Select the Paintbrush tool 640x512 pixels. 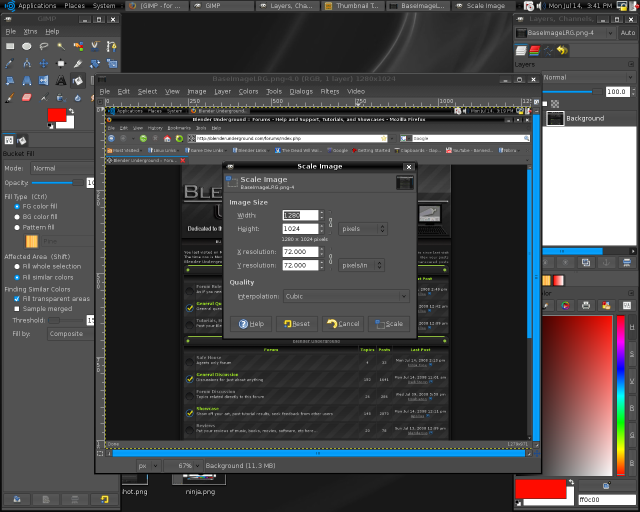tap(10, 98)
